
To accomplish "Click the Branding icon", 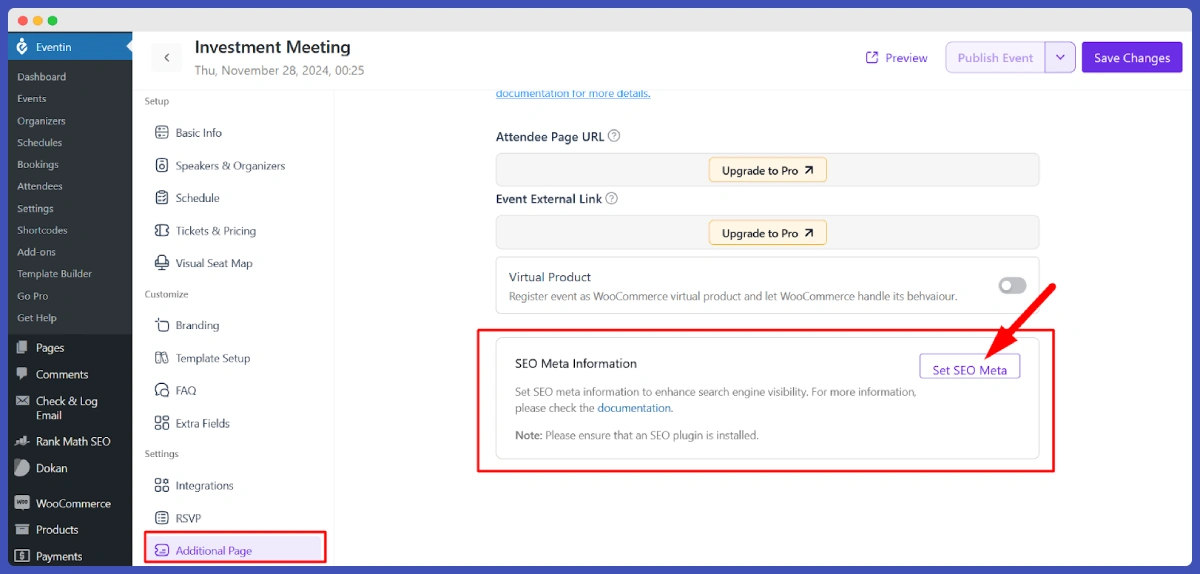I will [x=161, y=325].
